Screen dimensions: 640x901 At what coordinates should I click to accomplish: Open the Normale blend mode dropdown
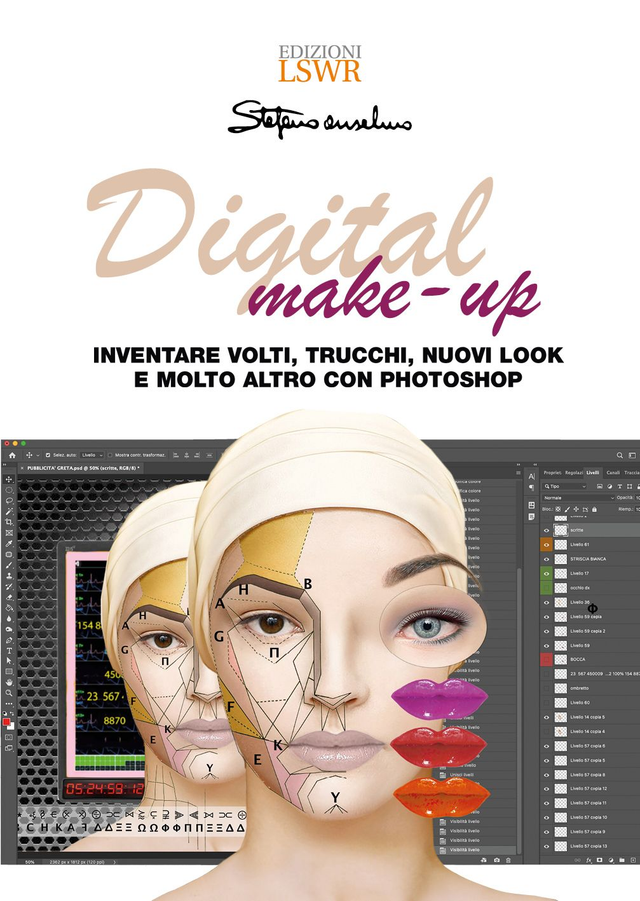click(578, 497)
